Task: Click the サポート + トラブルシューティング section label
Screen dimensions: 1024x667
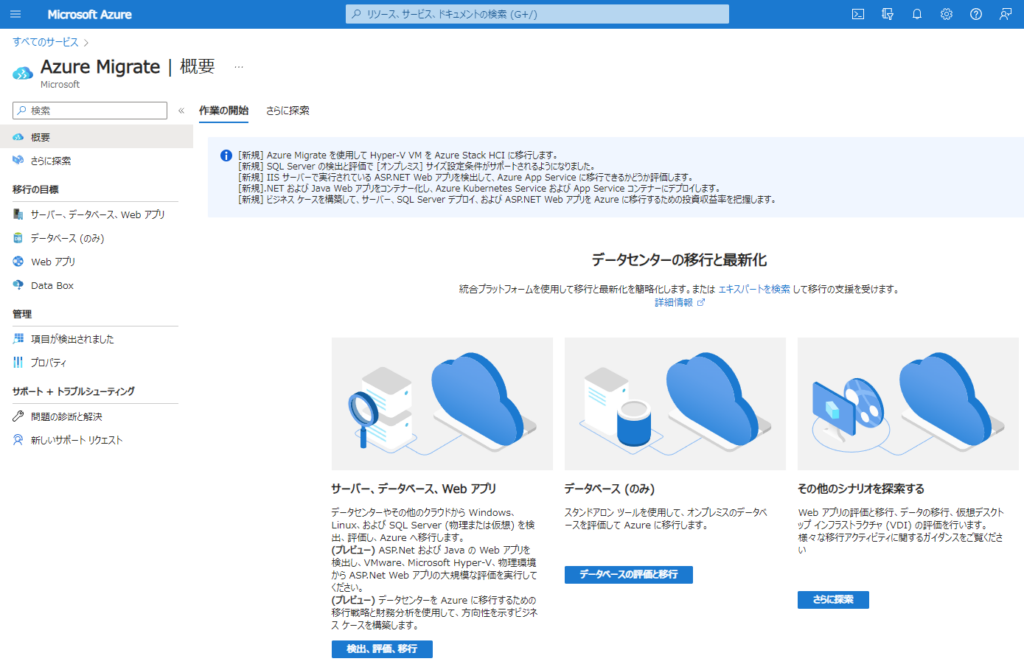Action: point(73,391)
